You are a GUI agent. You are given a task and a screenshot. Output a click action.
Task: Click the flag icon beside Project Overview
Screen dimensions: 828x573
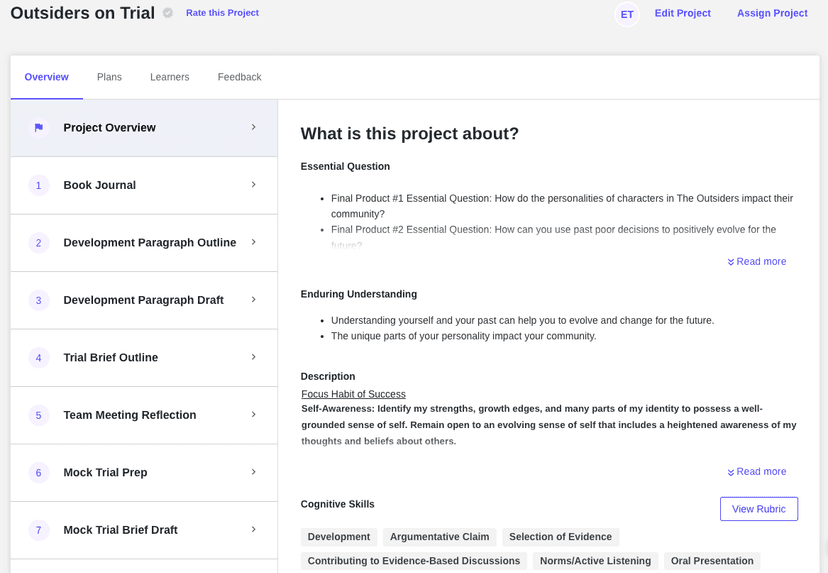click(x=39, y=128)
